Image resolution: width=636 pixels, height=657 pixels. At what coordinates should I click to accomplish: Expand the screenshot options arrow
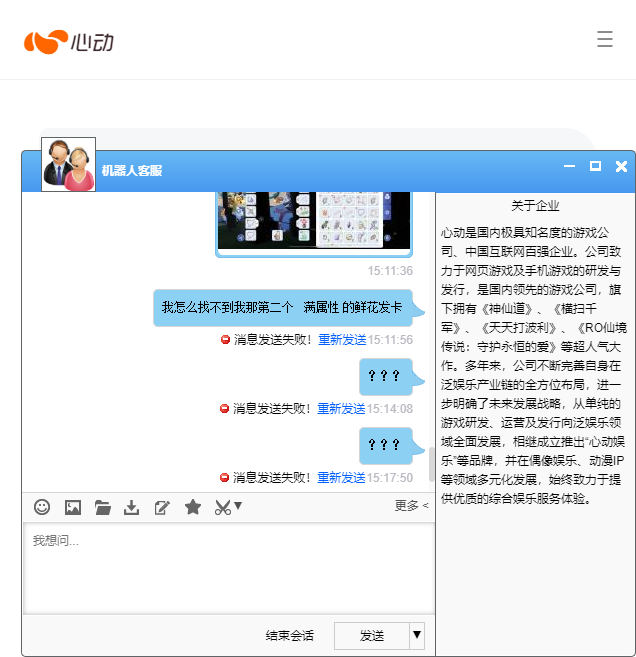[x=238, y=505]
